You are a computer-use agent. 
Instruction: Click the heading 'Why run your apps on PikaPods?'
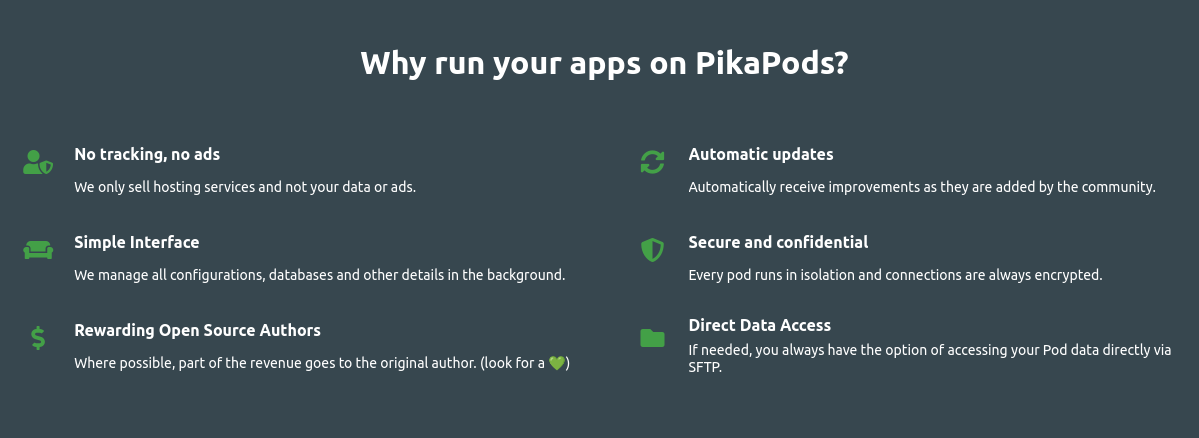click(x=604, y=63)
